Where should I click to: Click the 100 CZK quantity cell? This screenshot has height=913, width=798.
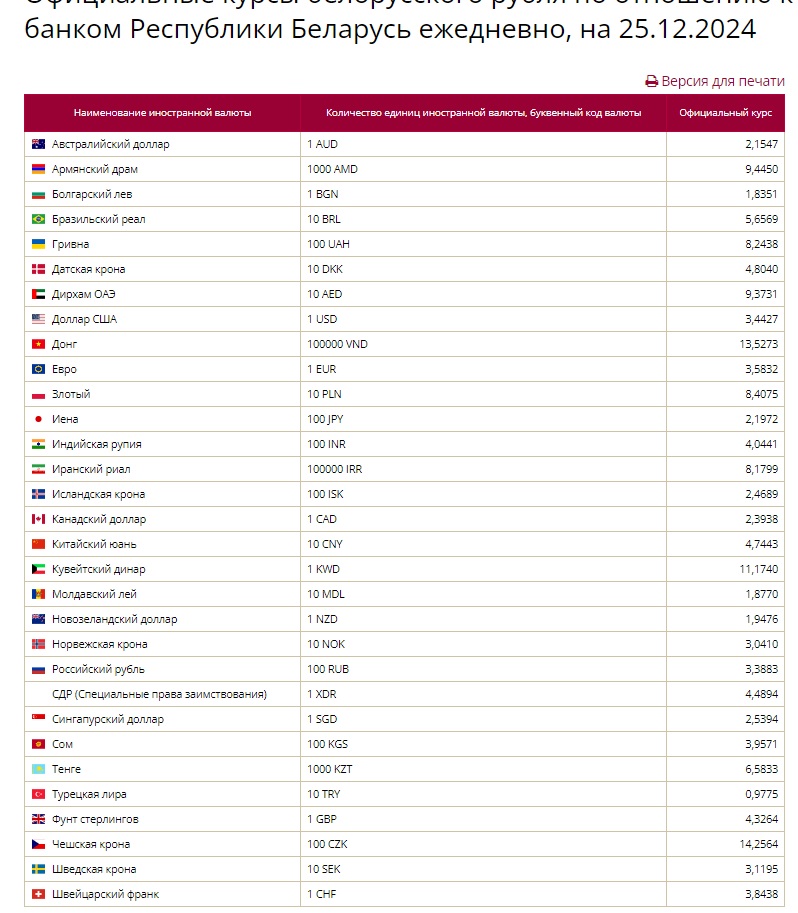tap(483, 844)
